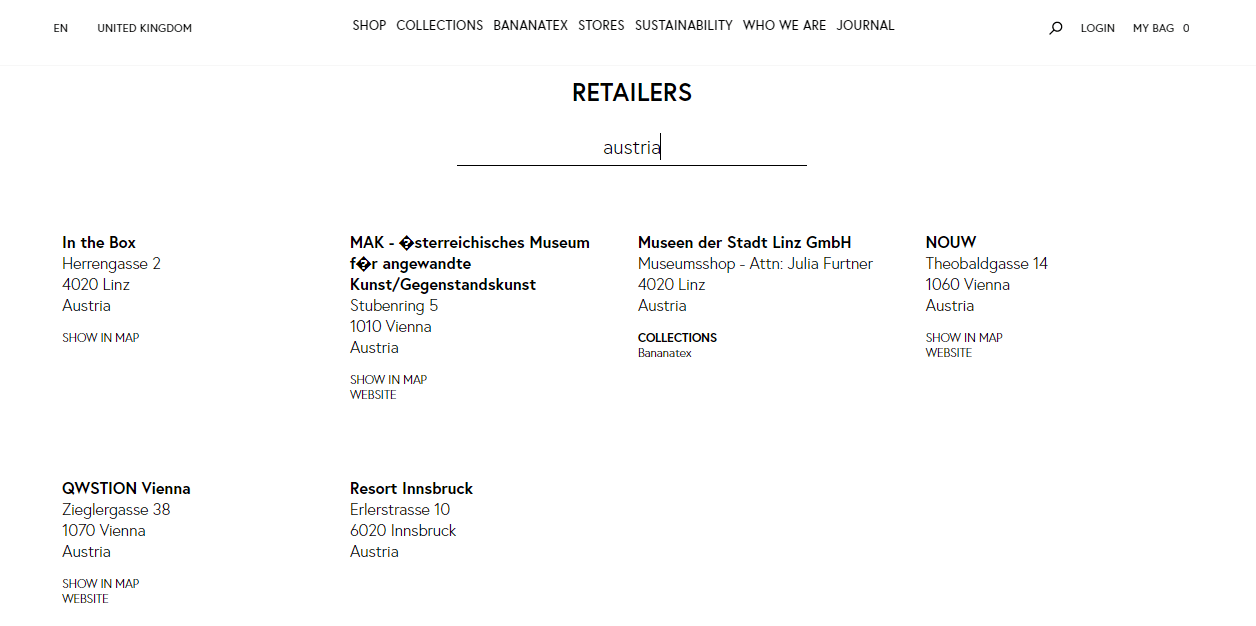Go to the Bananatex page
The width and height of the screenshot is (1256, 626).
click(x=531, y=25)
